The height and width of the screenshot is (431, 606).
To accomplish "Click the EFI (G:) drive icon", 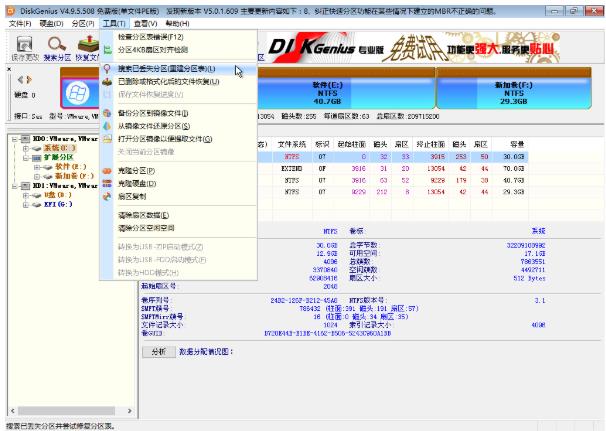I will [37, 204].
